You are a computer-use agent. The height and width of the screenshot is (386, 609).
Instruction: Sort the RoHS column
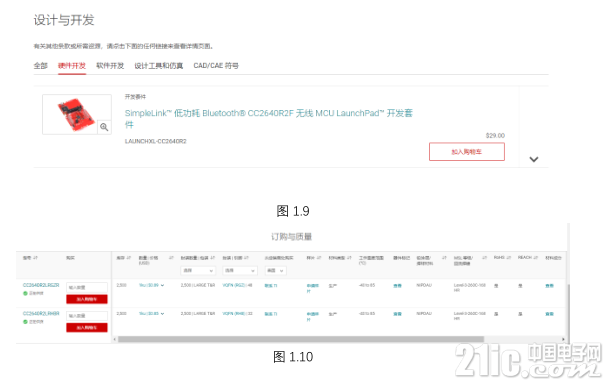pyautogui.click(x=509, y=257)
